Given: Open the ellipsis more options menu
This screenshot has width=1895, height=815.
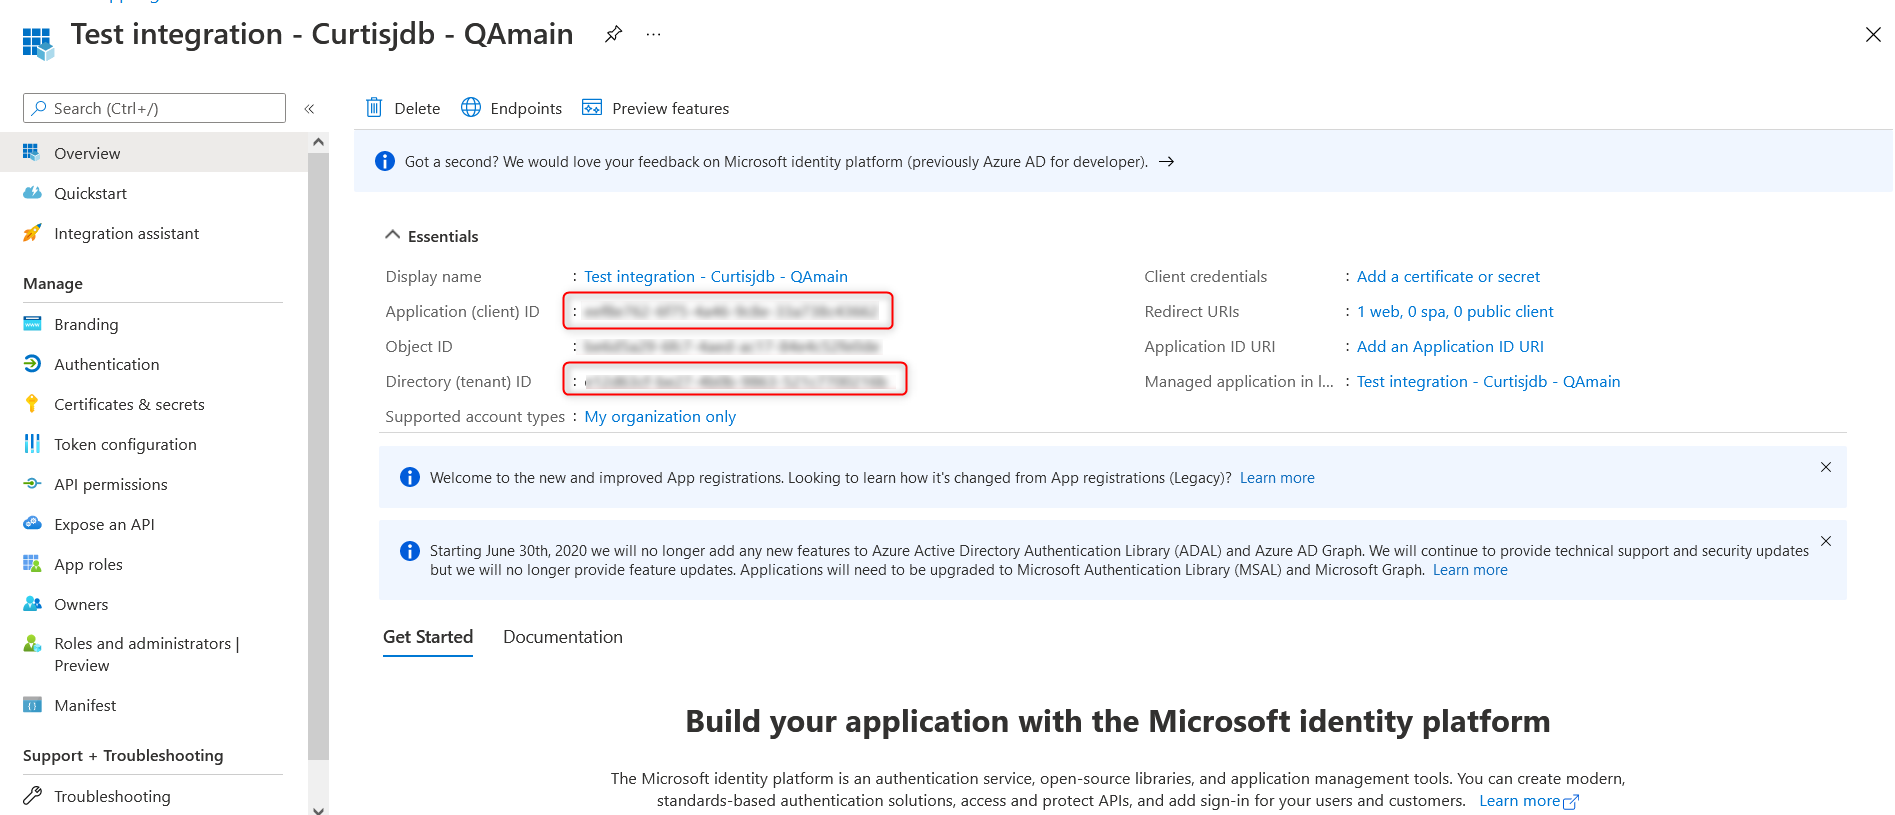Looking at the screenshot, I should coord(654,34).
